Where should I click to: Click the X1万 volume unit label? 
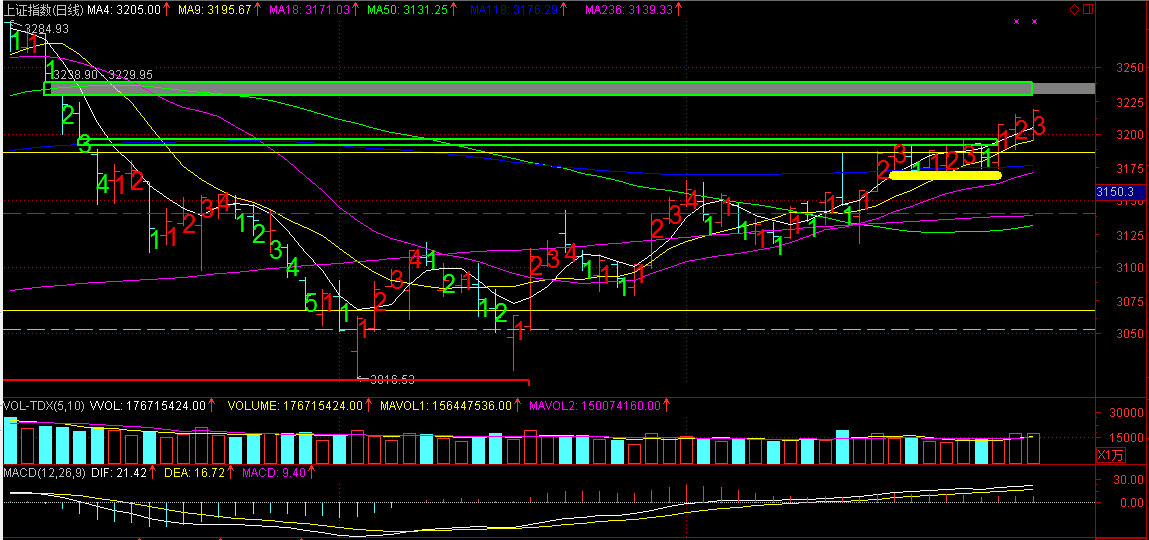1110,455
